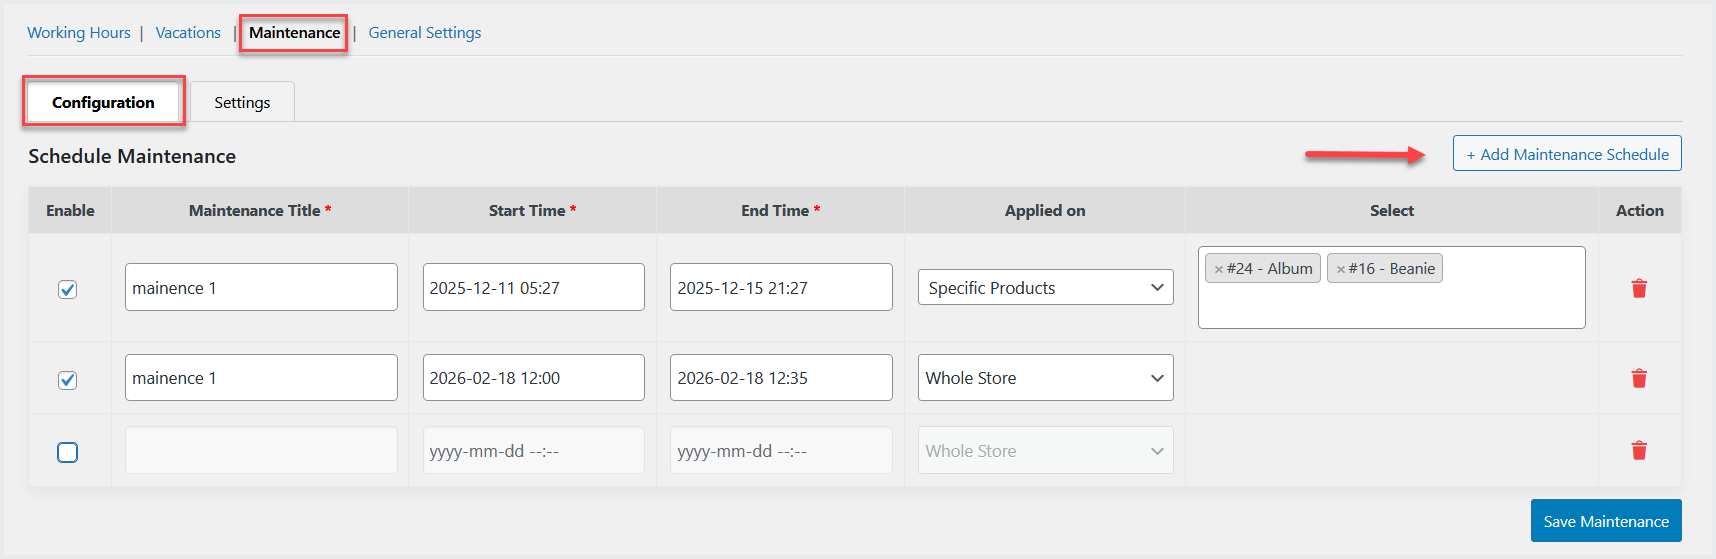Expand second row Whole Store dropdown
The height and width of the screenshot is (559, 1716).
click(x=1045, y=378)
